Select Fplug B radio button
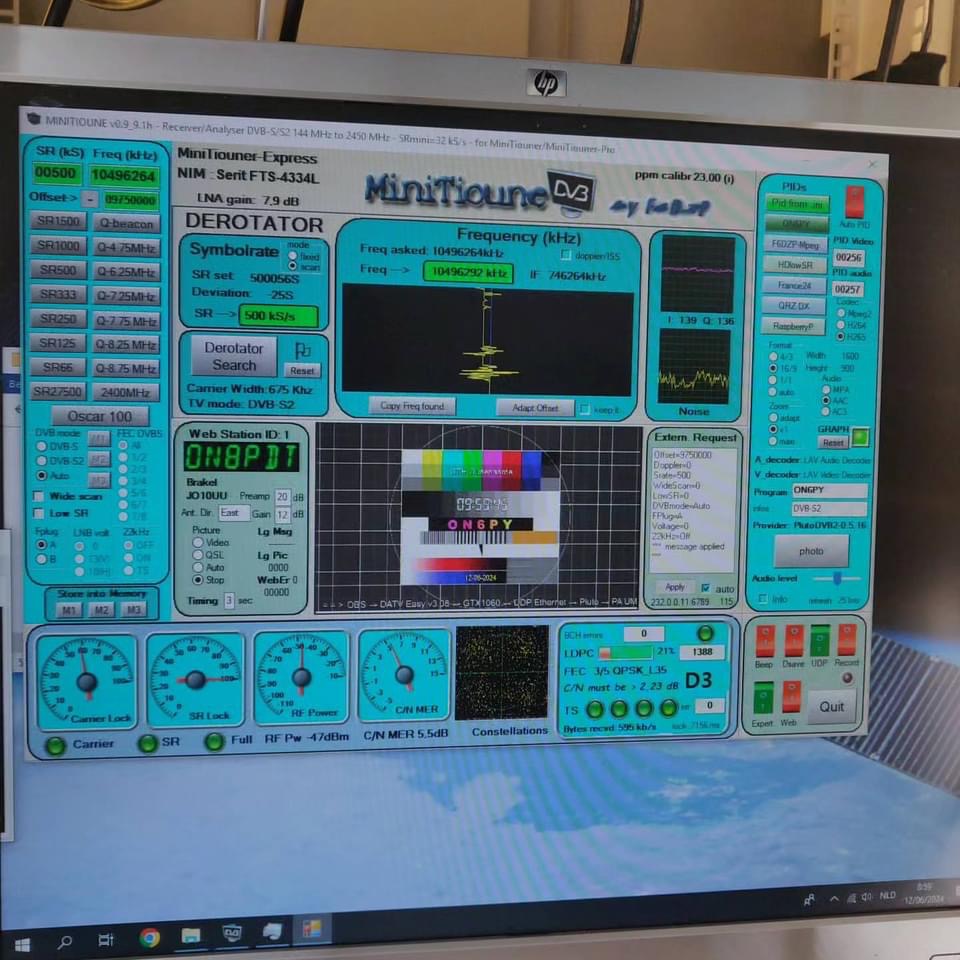Viewport: 960px width, 960px height. coord(41,559)
